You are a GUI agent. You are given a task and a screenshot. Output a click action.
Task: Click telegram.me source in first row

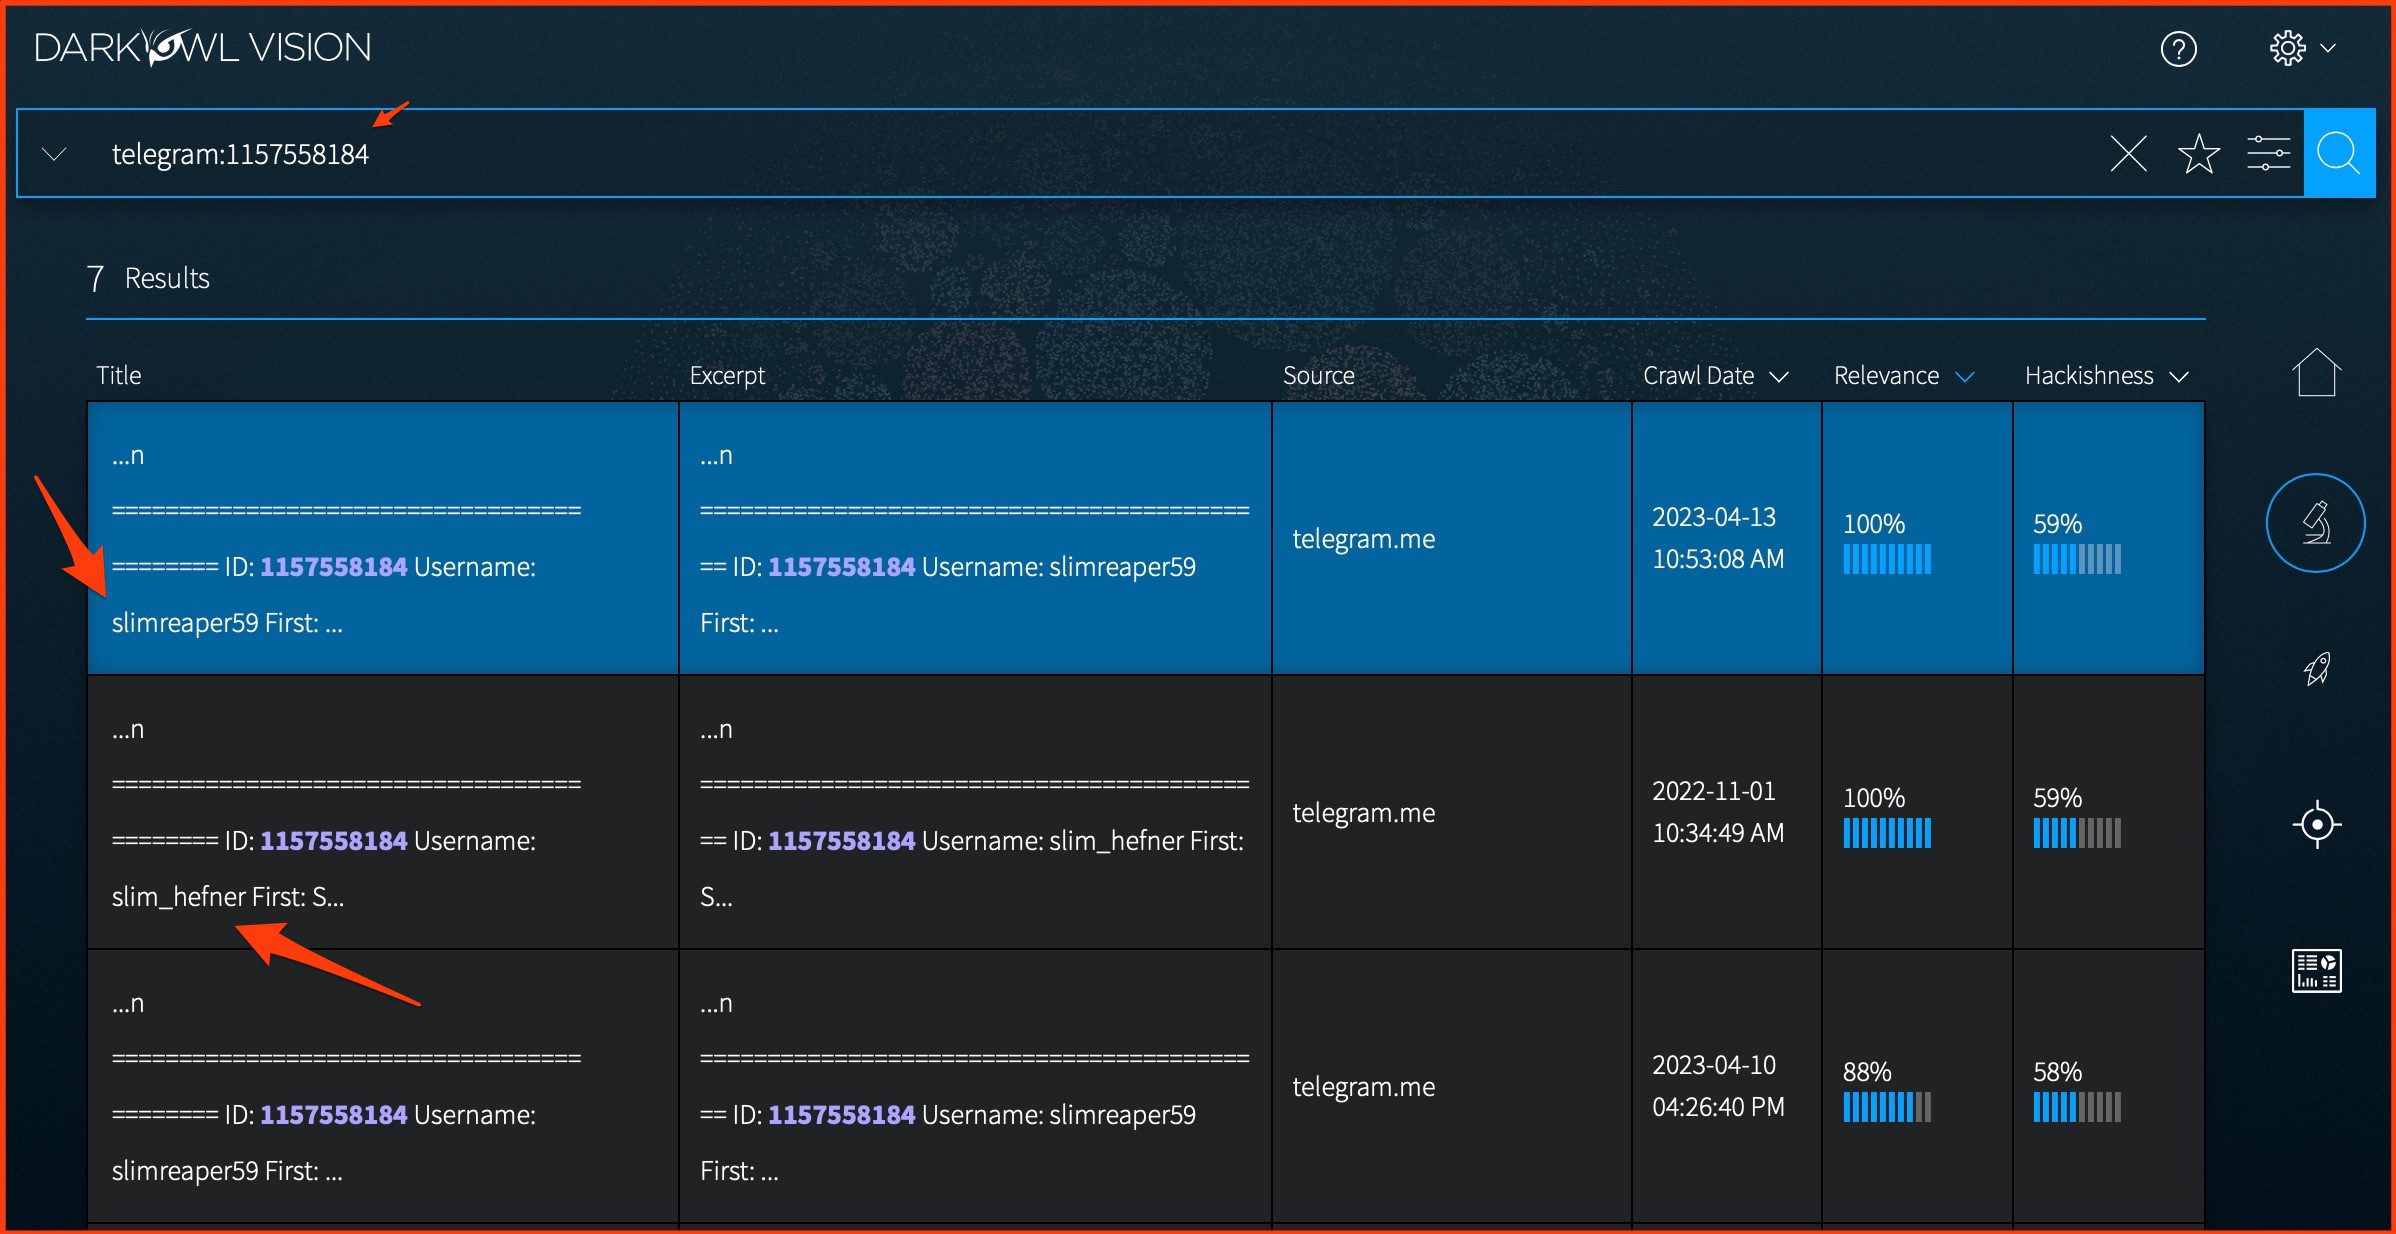point(1364,539)
